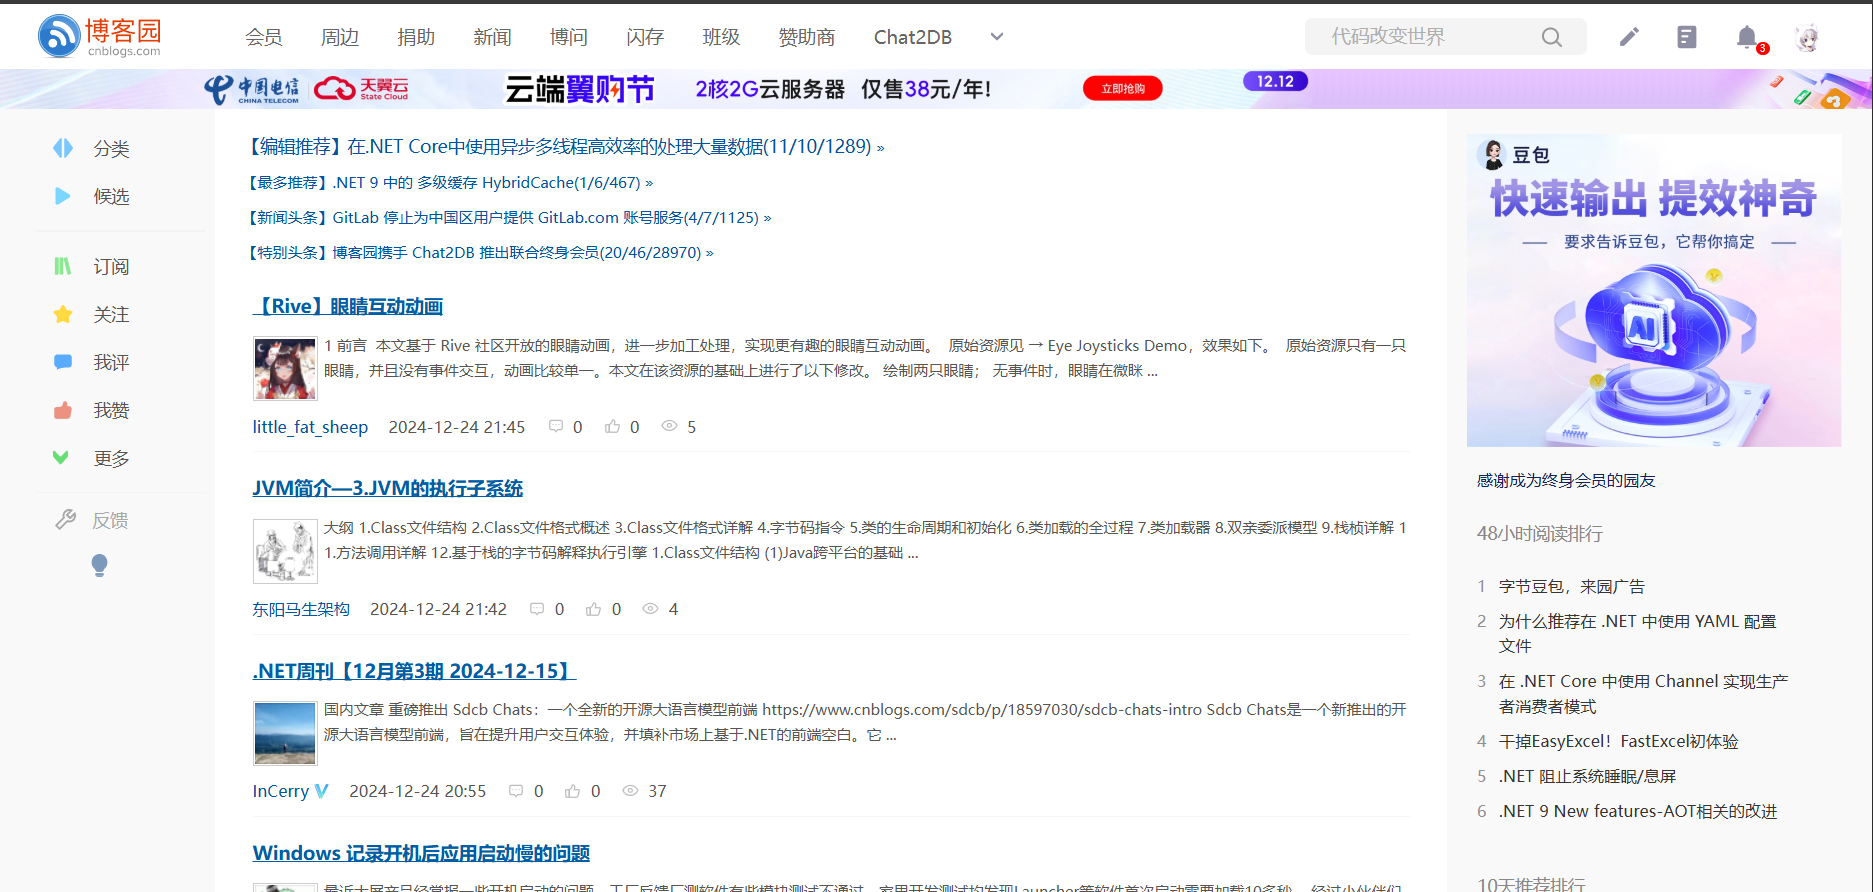Click view count eye icon on Rive post

click(x=669, y=426)
